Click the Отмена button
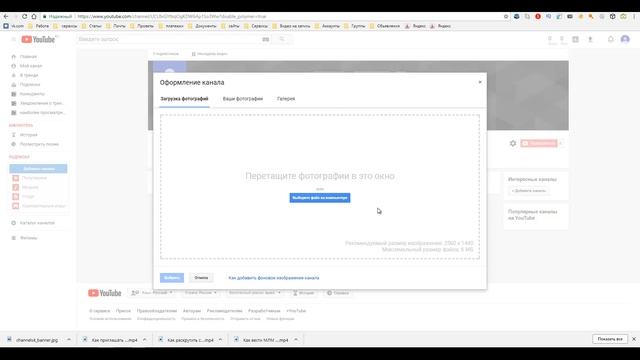 [201, 278]
